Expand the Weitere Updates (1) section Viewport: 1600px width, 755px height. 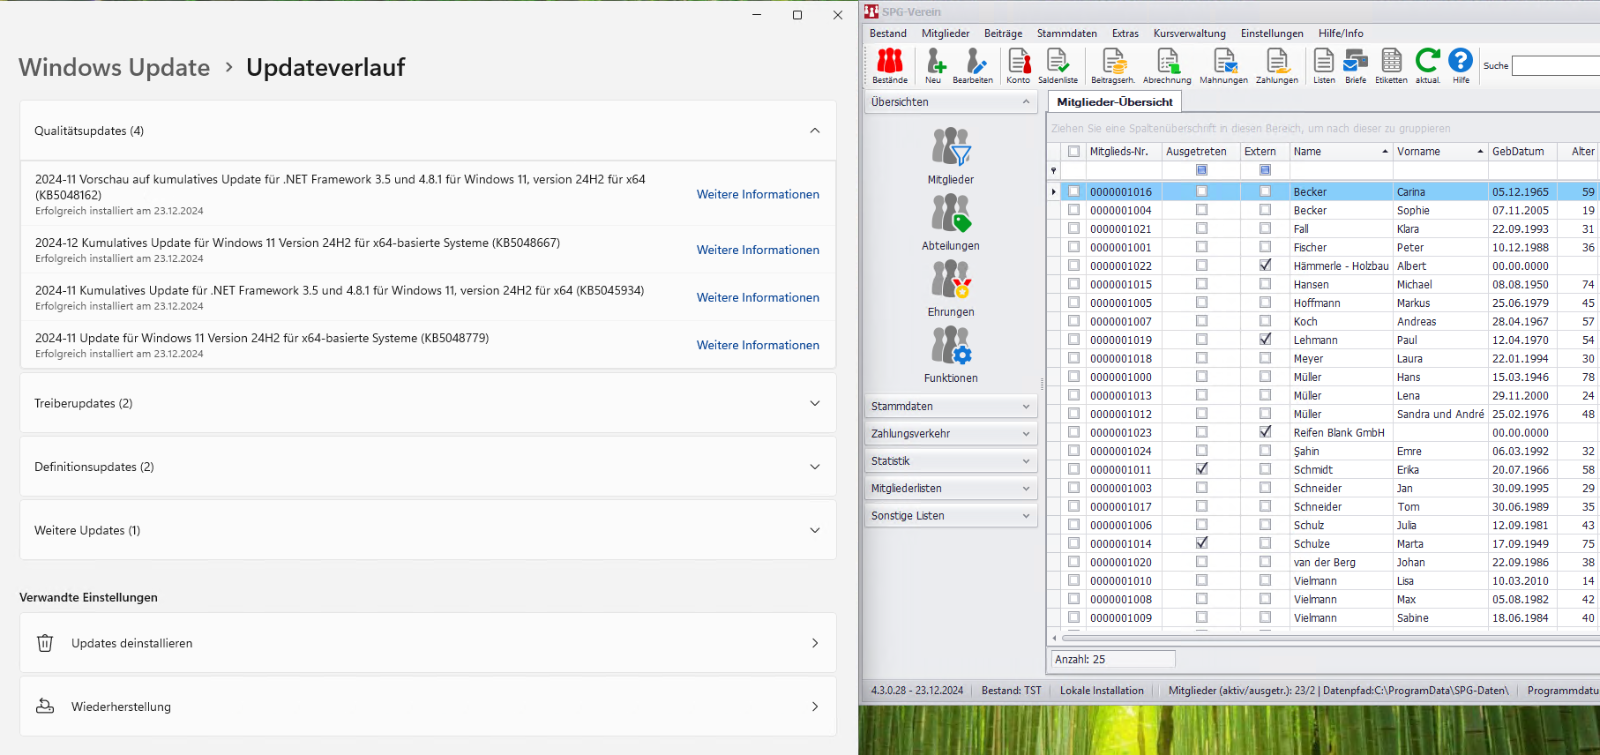point(815,531)
